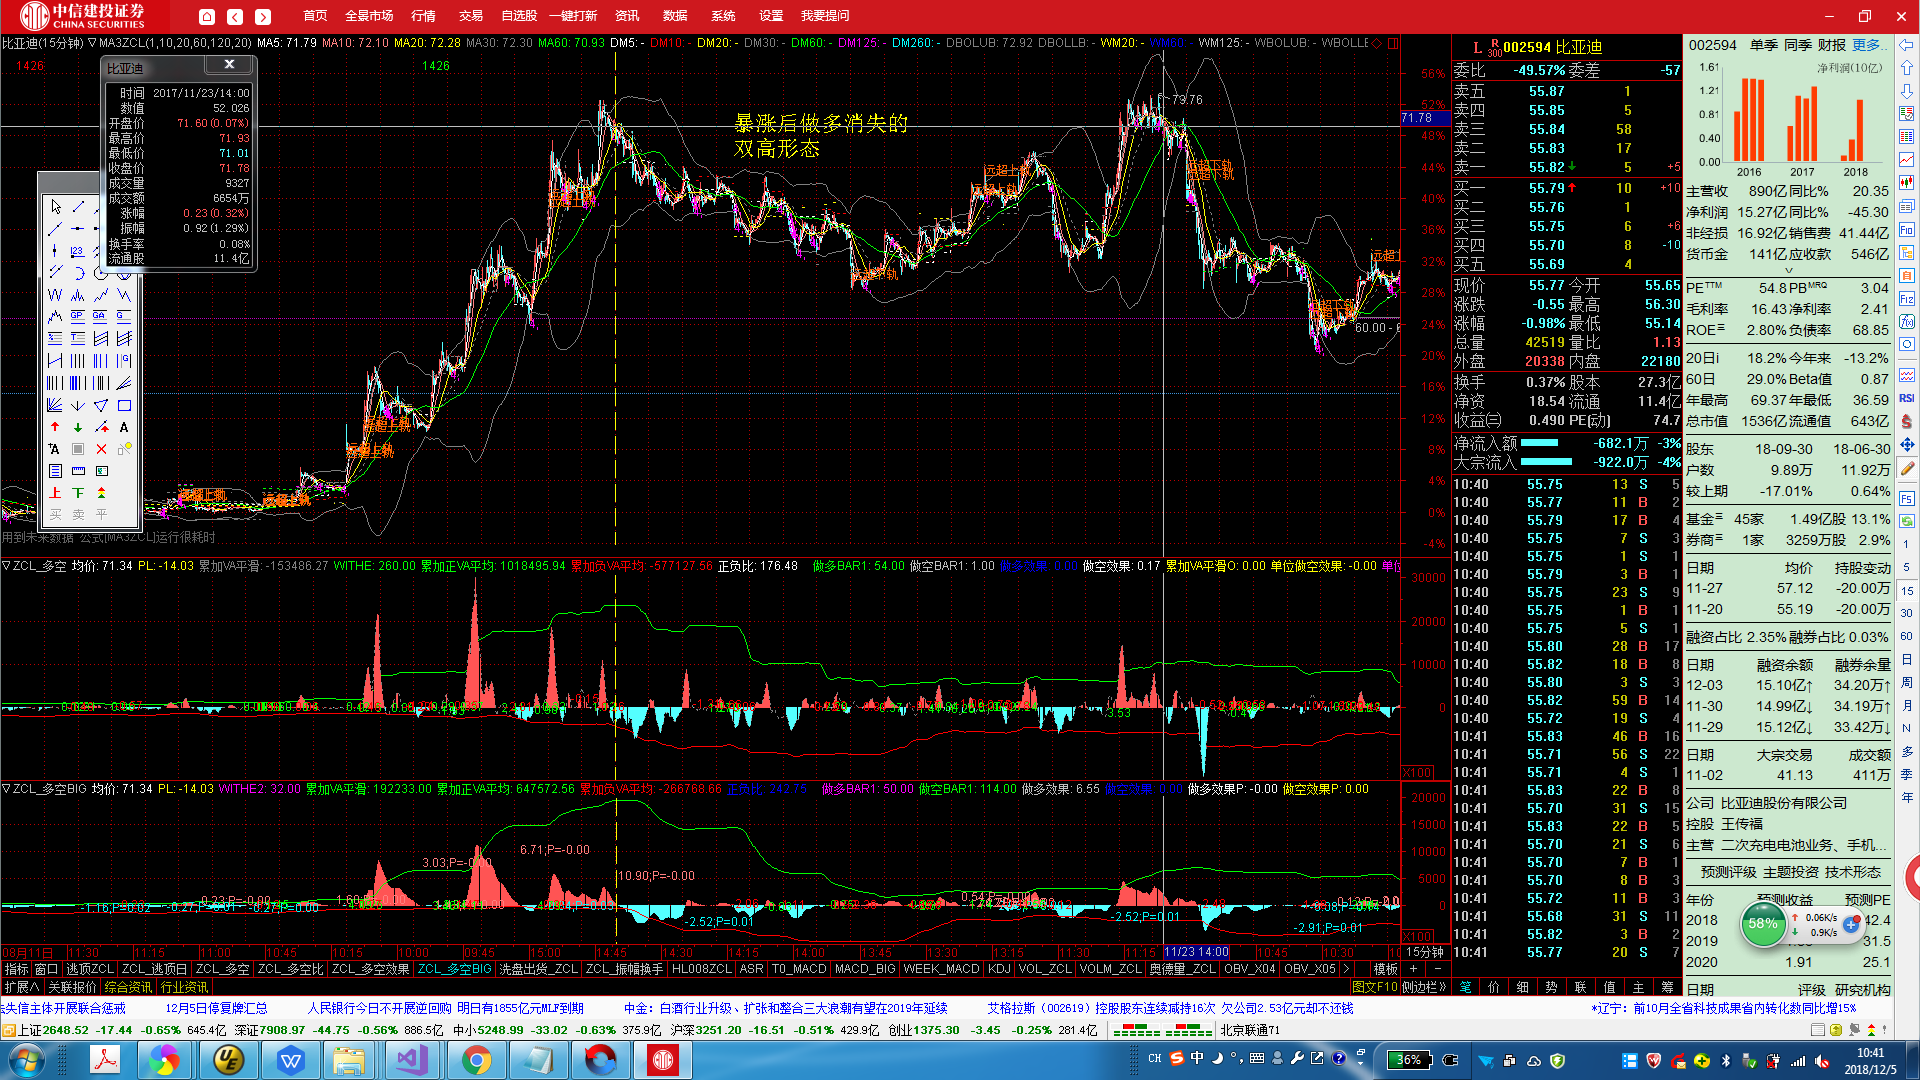1920x1080 pixels.
Task: Expand the financial summary chevron below 货币金
Action: coord(1789,270)
